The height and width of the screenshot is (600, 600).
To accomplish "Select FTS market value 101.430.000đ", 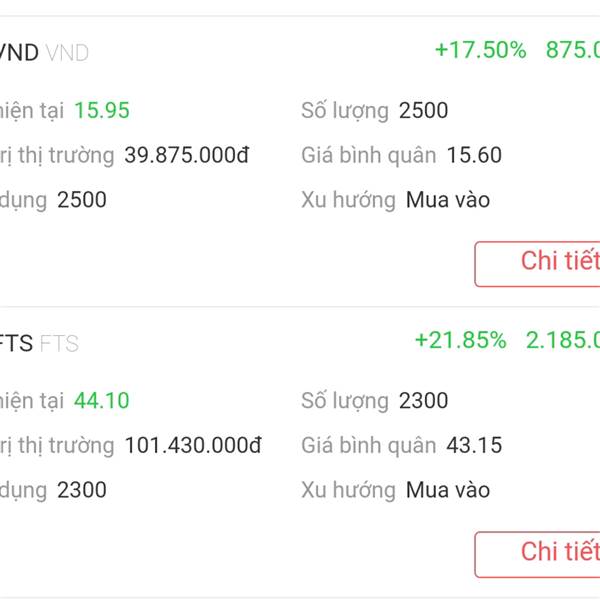I will click(x=193, y=445).
